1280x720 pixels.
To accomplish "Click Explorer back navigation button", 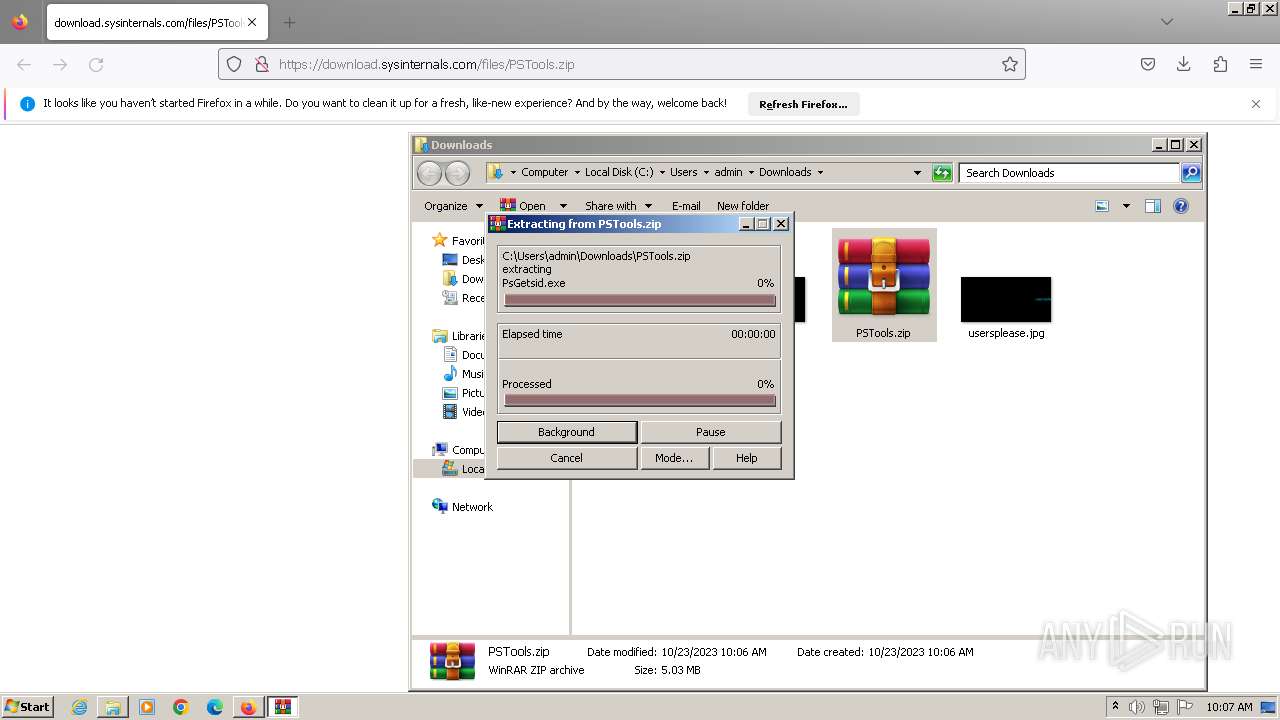I will (429, 173).
